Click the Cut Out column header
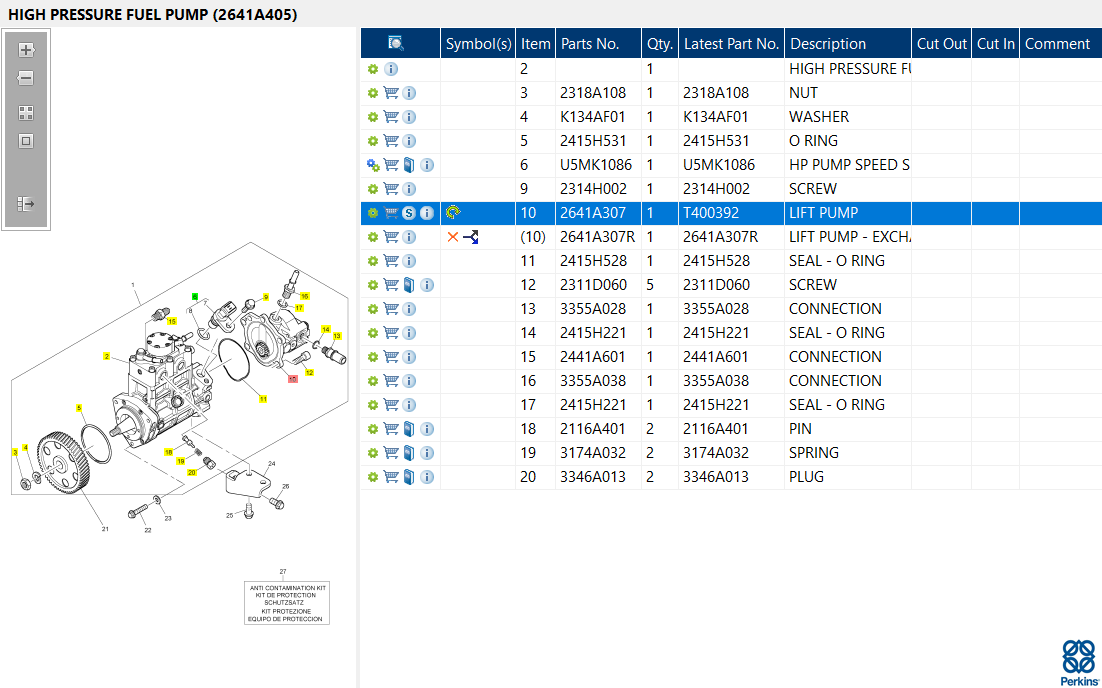 pyautogui.click(x=942, y=44)
